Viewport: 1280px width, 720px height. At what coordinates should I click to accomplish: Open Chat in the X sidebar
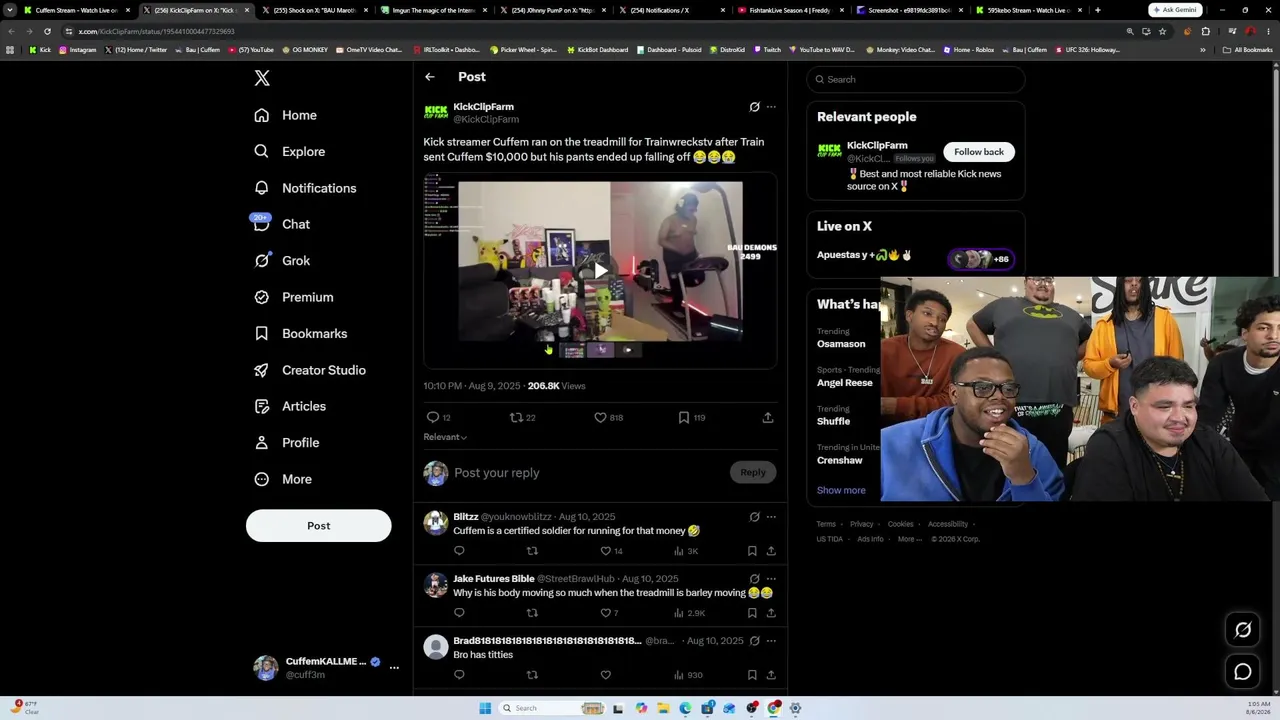coord(282,224)
